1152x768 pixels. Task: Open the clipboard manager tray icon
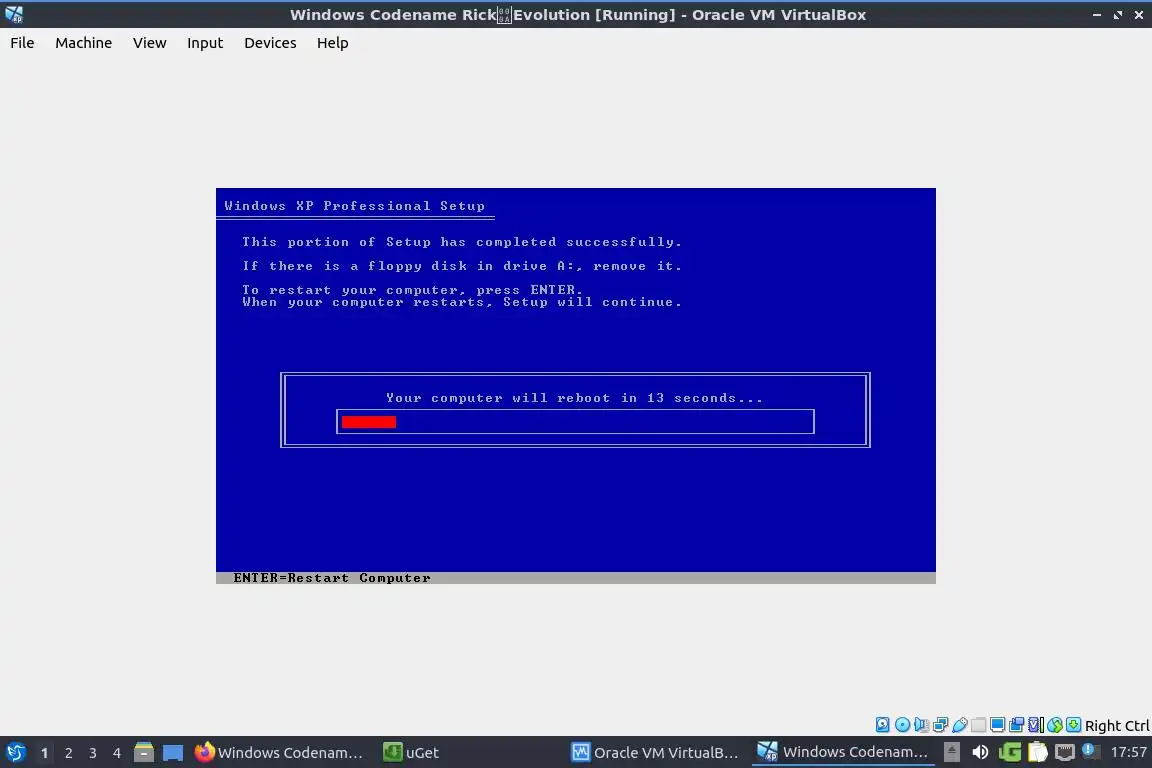[x=1037, y=752]
